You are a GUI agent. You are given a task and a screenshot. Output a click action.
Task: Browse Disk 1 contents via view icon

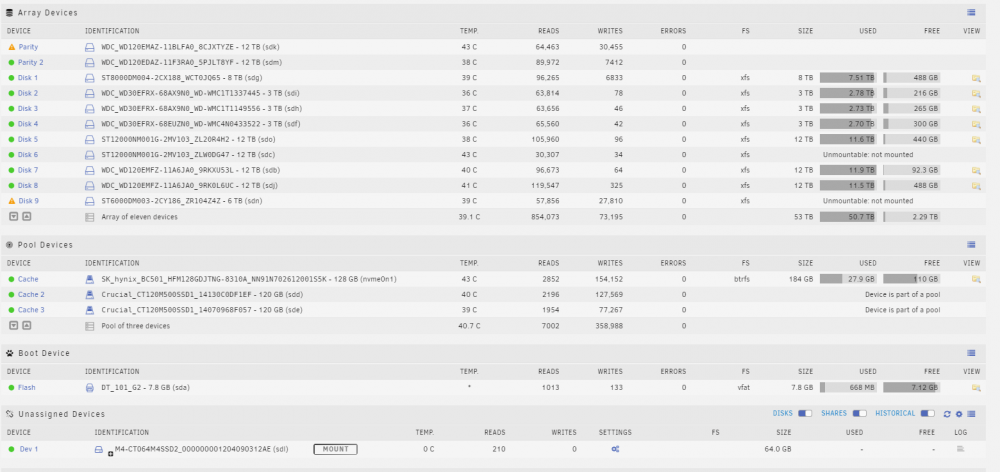[975, 78]
